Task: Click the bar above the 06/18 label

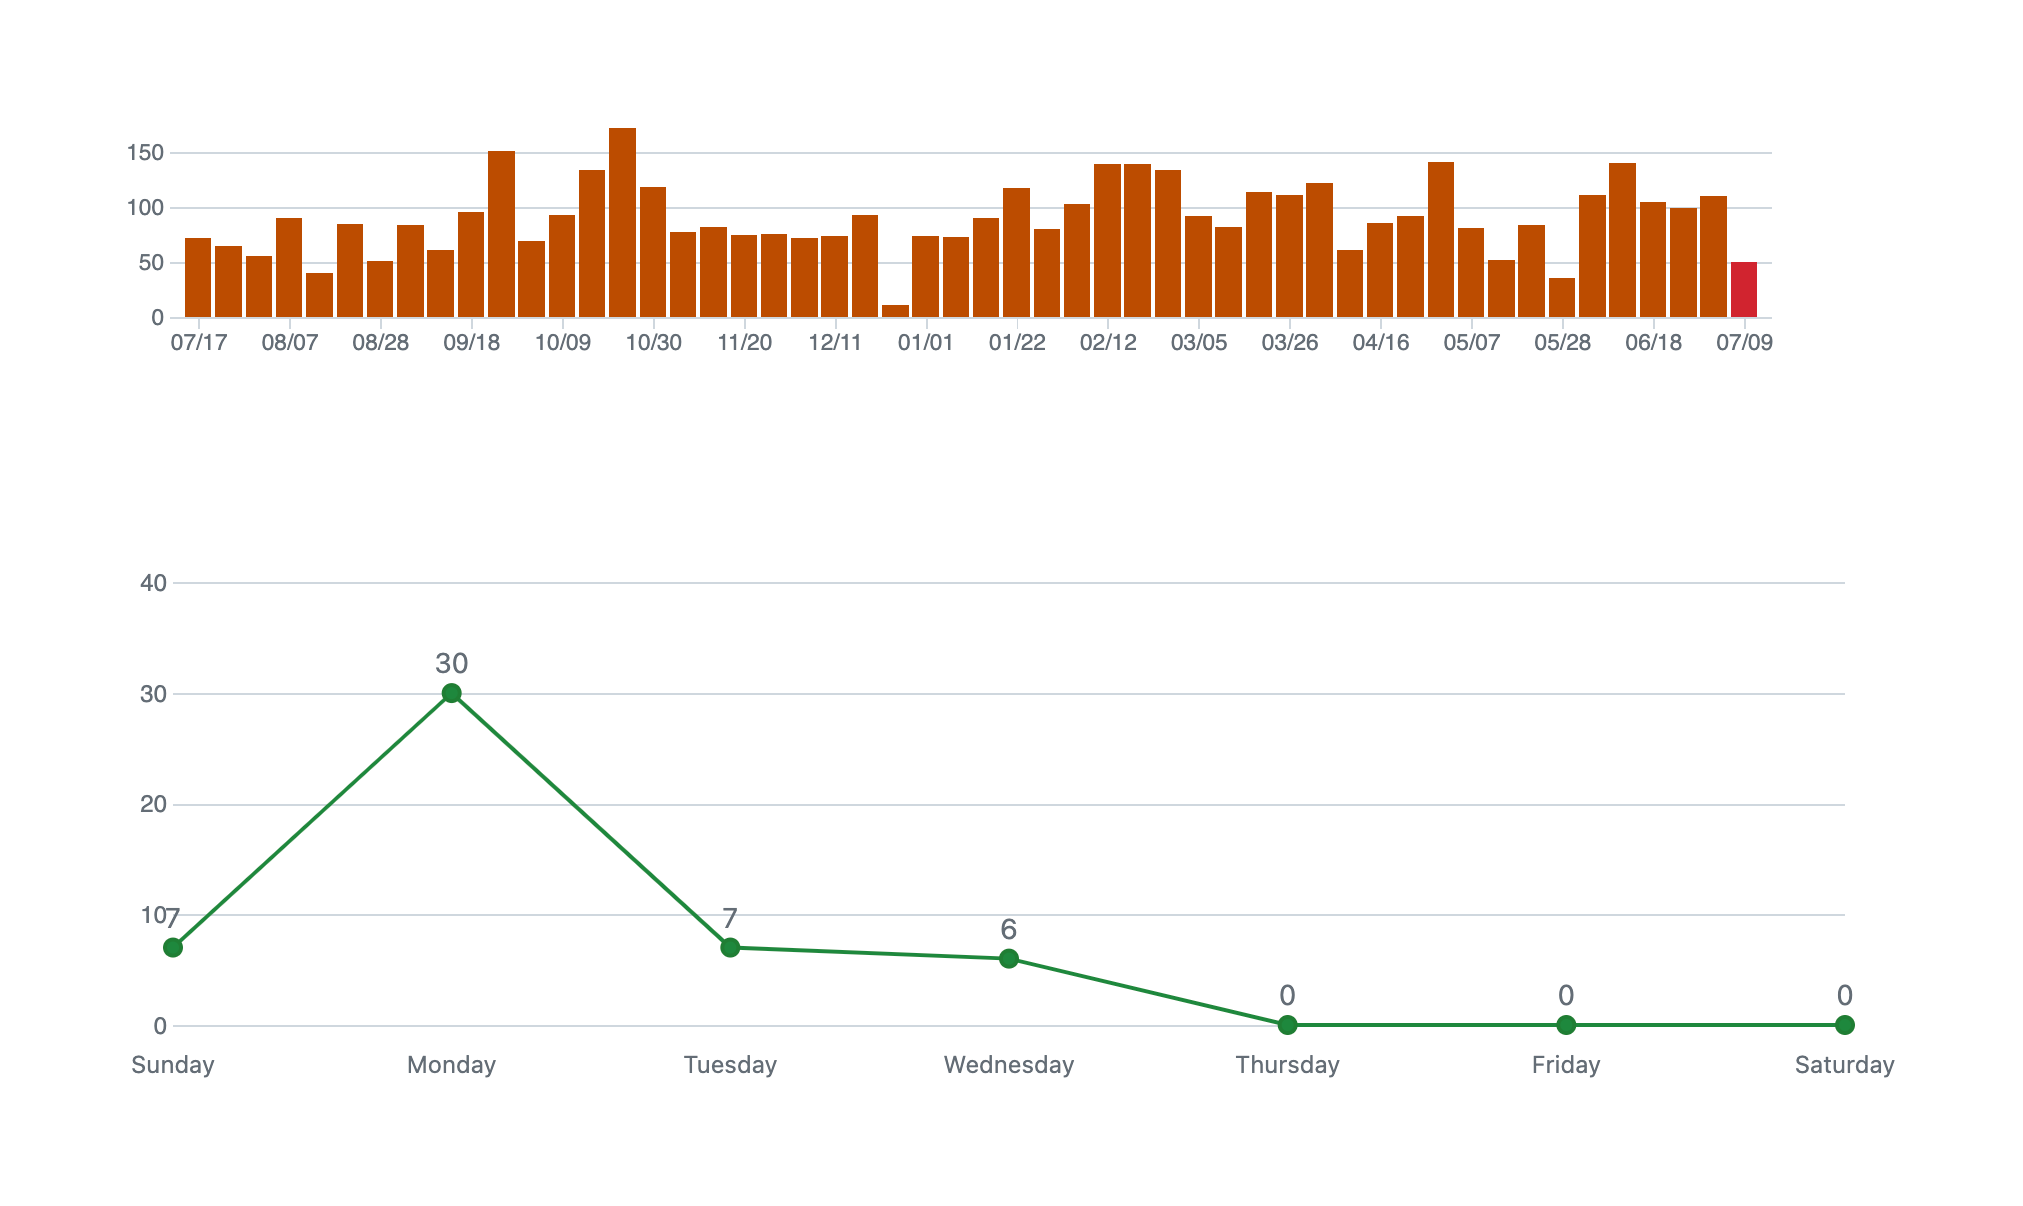Action: click(x=1652, y=260)
